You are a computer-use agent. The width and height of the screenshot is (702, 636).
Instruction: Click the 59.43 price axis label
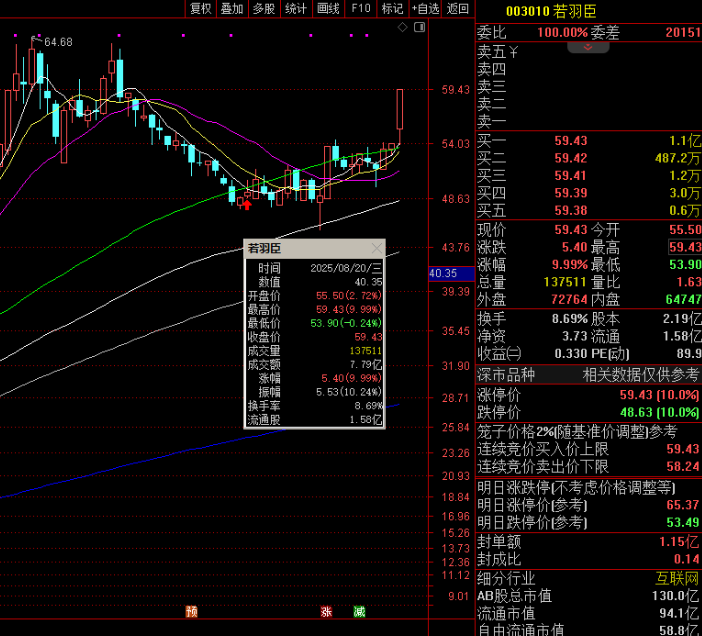coord(456,90)
